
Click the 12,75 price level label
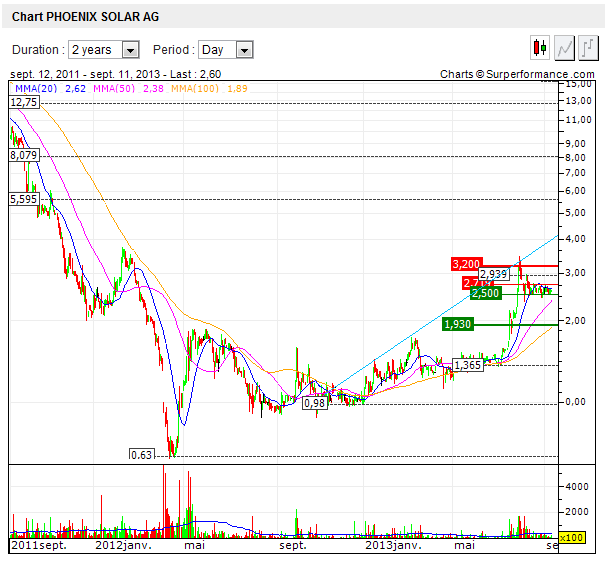click(24, 102)
